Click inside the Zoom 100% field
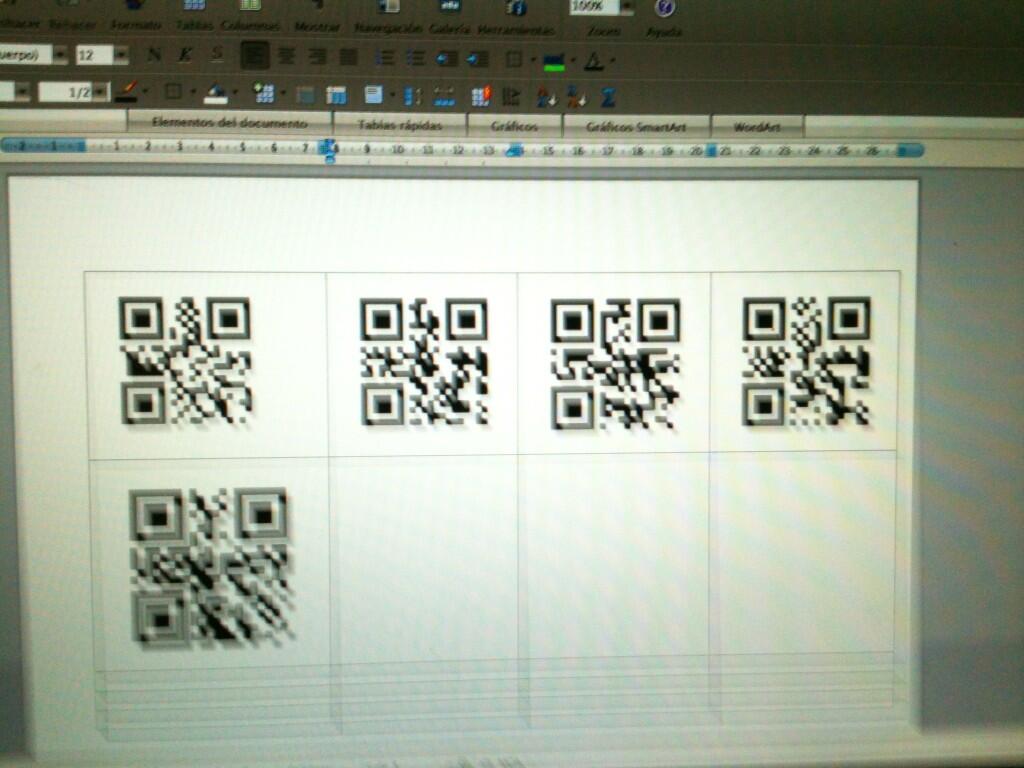This screenshot has width=1024, height=768. (593, 6)
